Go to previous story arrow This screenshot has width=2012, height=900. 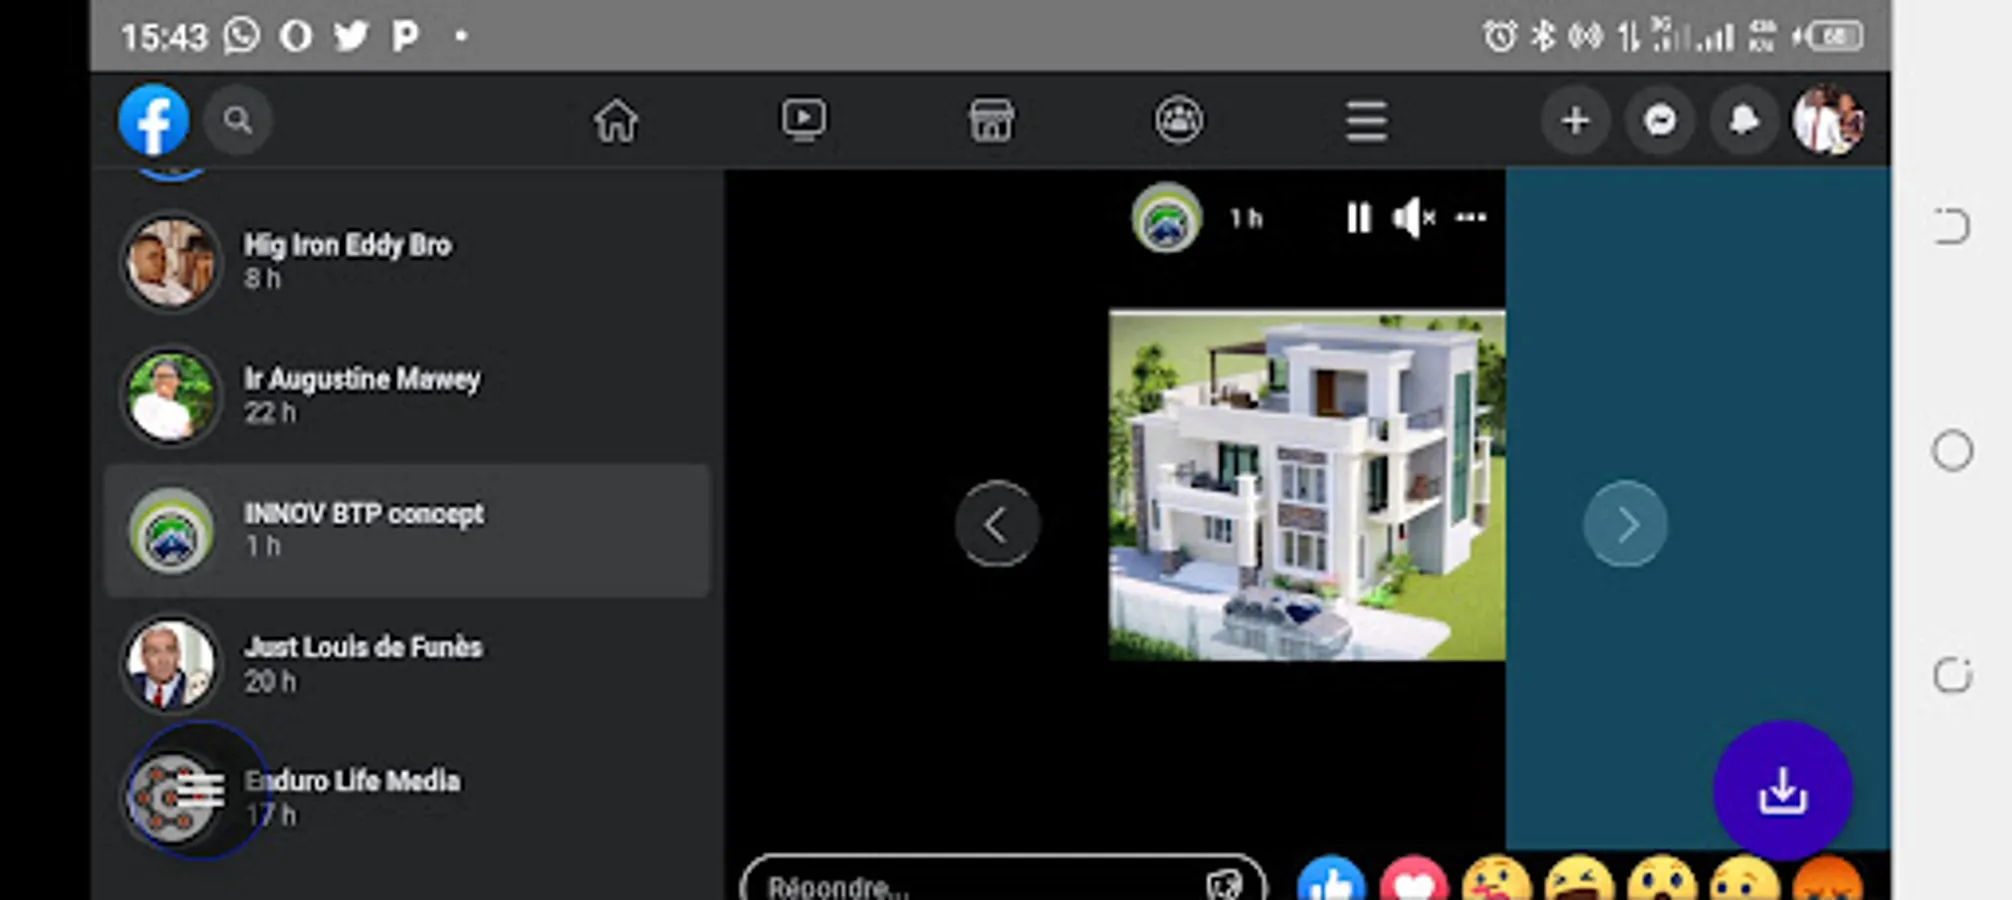click(x=996, y=524)
